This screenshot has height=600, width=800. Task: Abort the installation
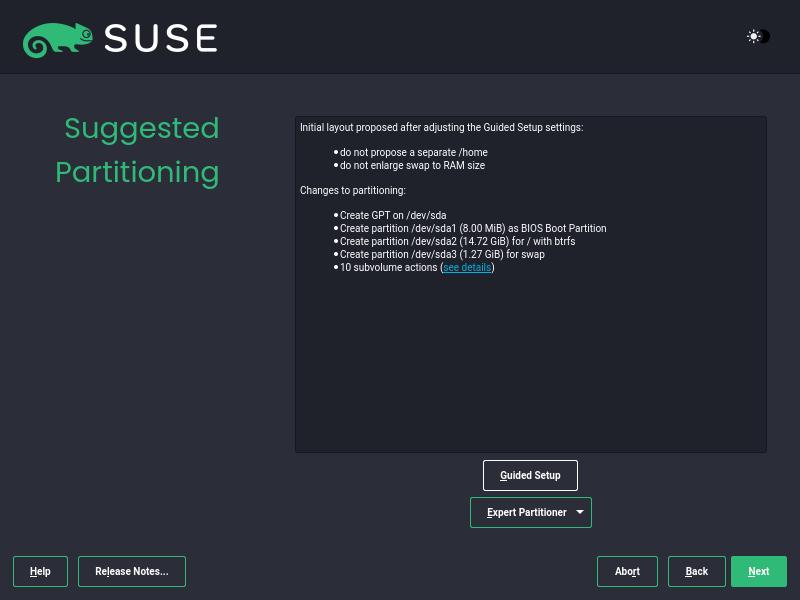click(x=627, y=571)
